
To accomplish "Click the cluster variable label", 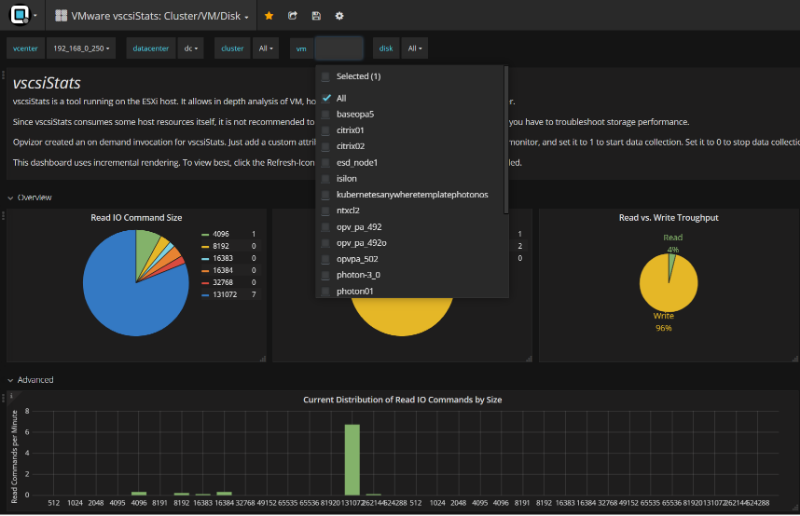I will tap(232, 48).
